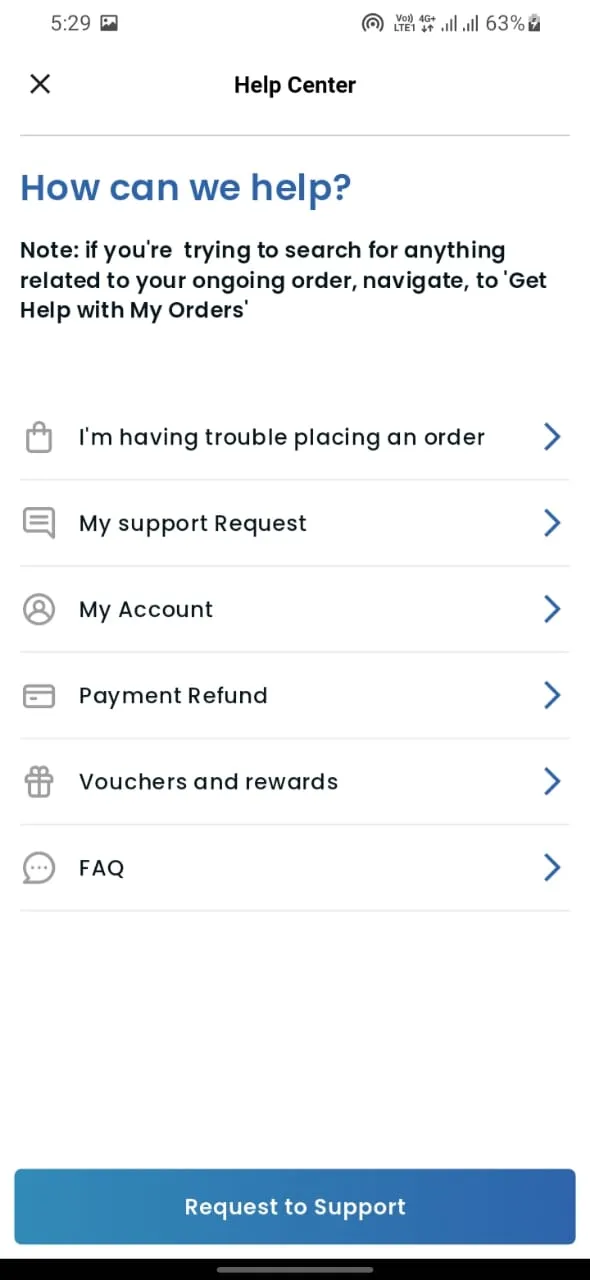Tap the Request to Support button

[295, 1207]
